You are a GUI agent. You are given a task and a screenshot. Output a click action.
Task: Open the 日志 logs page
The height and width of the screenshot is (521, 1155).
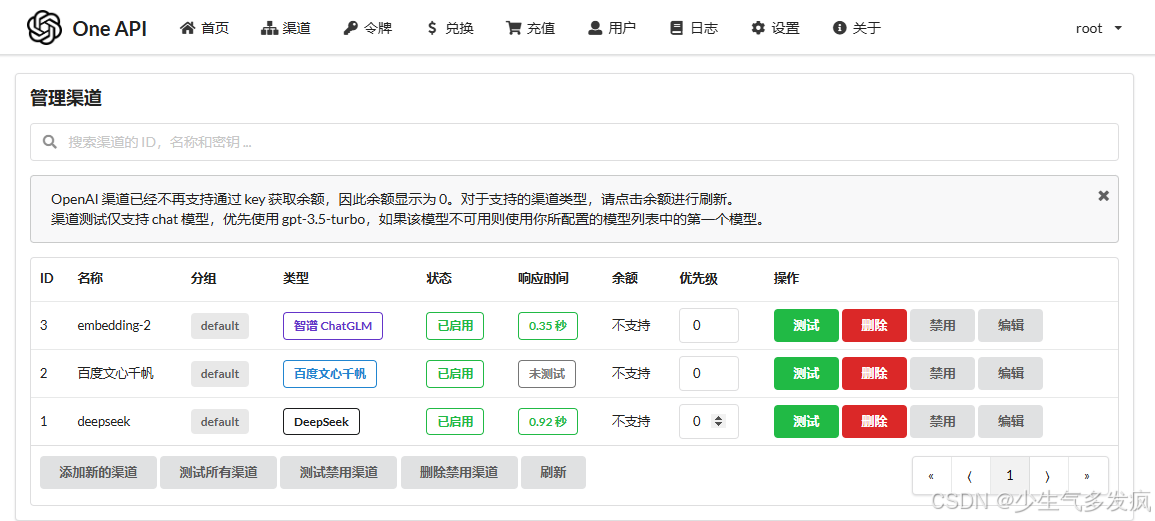pos(694,28)
